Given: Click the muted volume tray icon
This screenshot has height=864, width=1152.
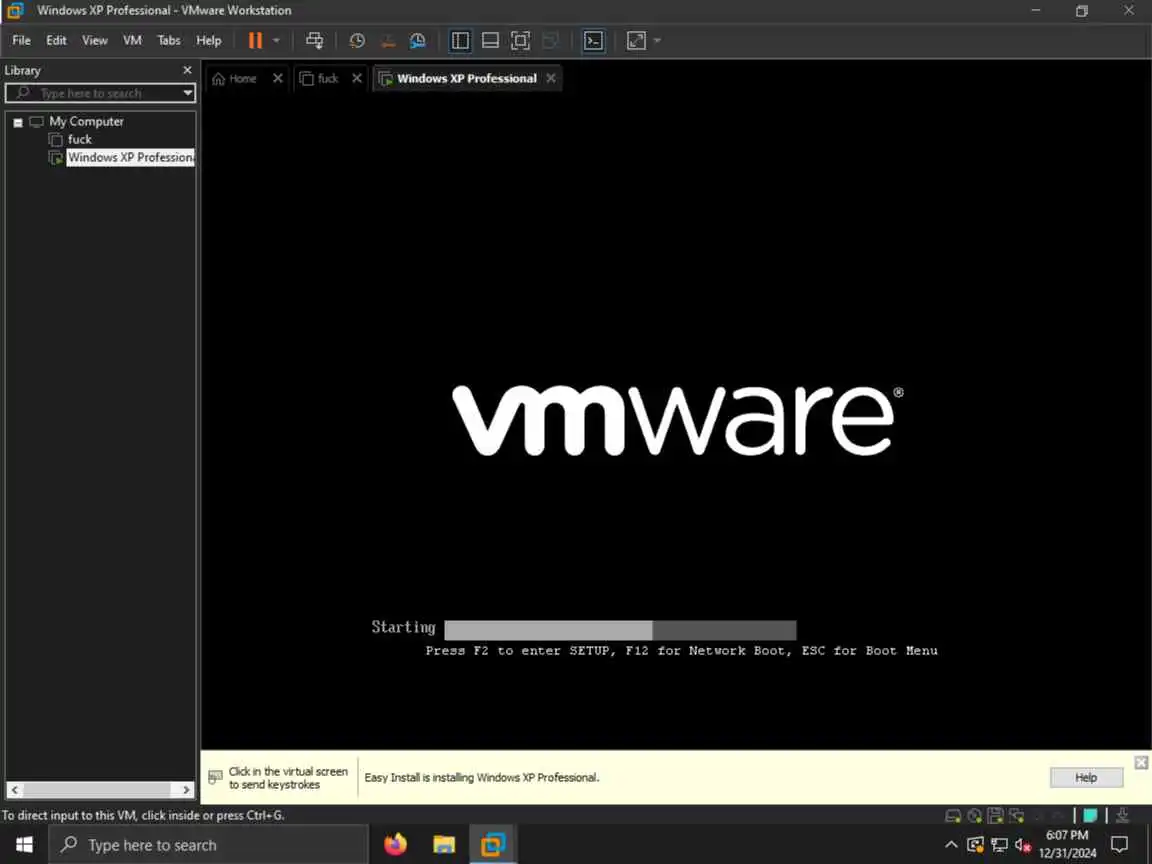Looking at the screenshot, I should pyautogui.click(x=1023, y=845).
